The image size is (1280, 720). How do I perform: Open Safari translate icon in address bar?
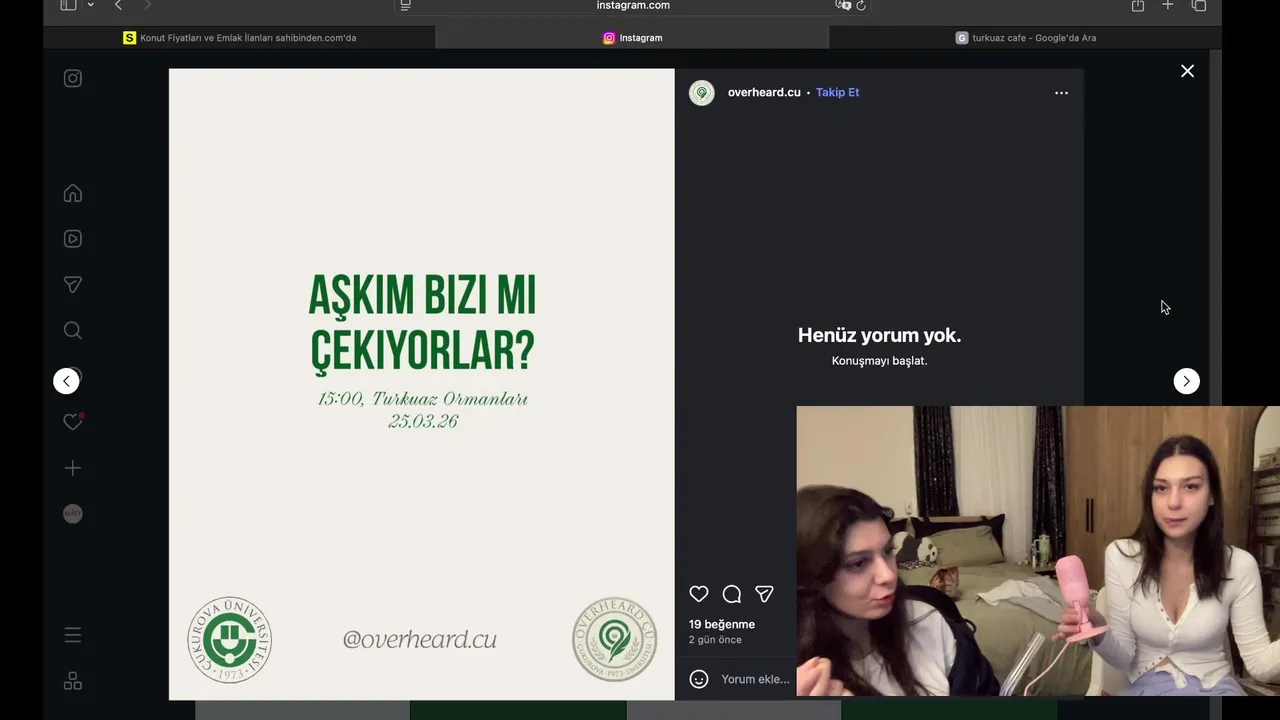coord(843,5)
